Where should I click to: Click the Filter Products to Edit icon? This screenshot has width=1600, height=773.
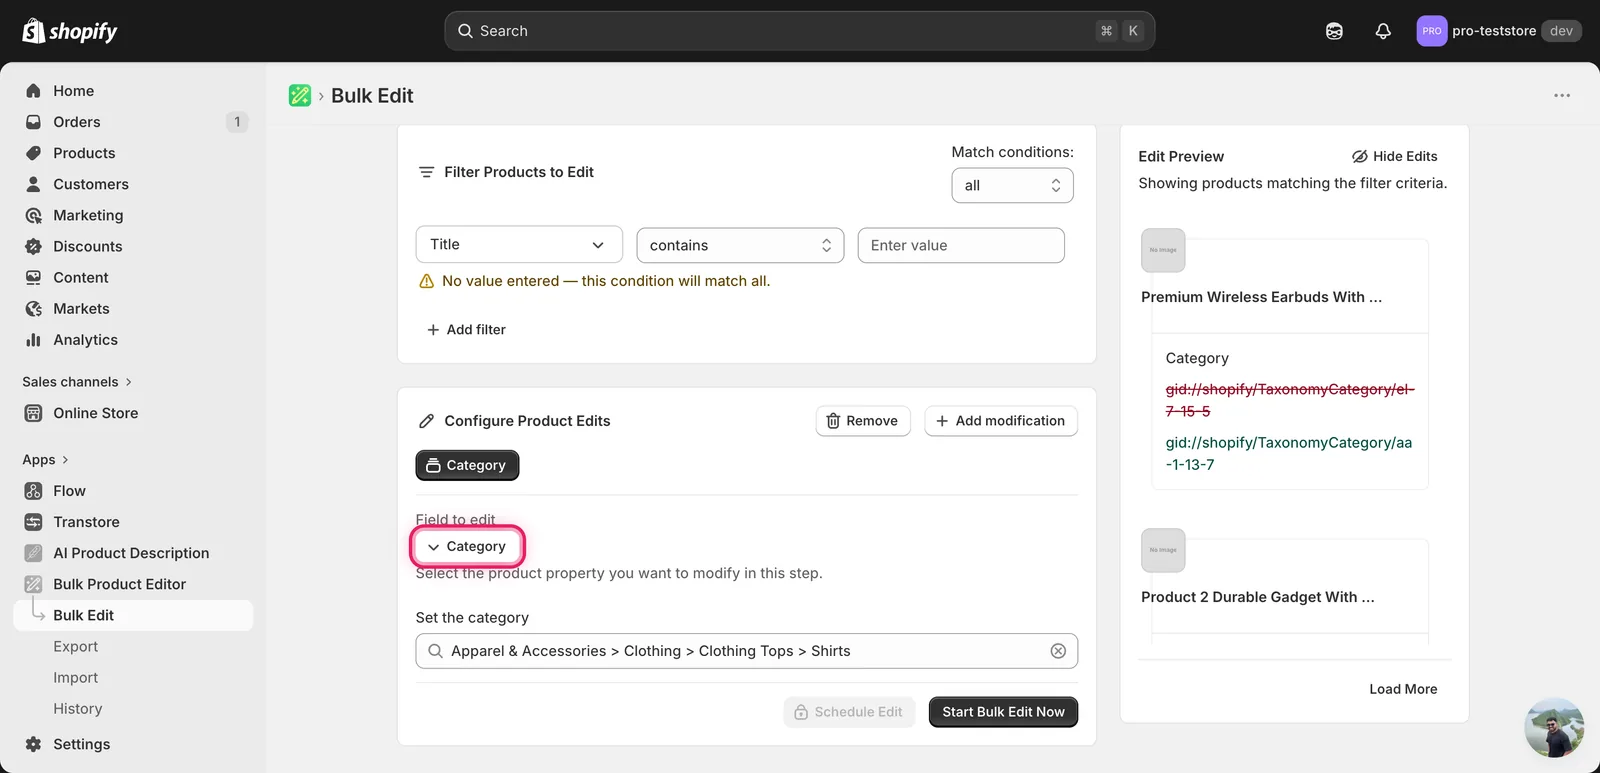pyautogui.click(x=426, y=172)
